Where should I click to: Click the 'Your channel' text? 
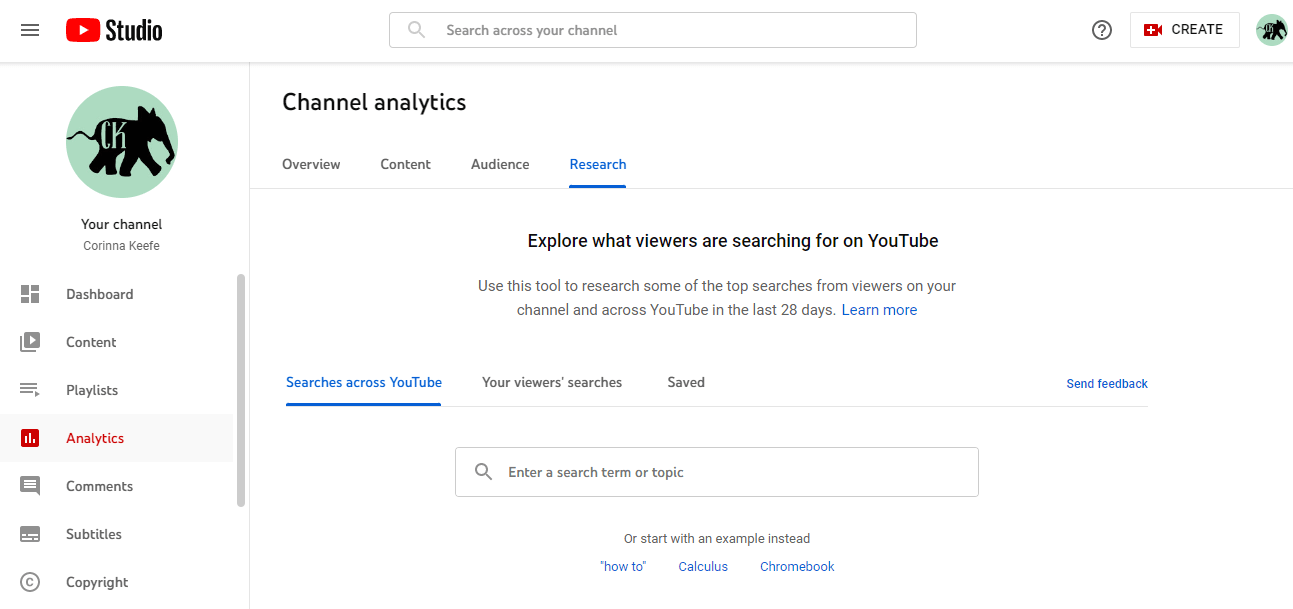(x=122, y=224)
